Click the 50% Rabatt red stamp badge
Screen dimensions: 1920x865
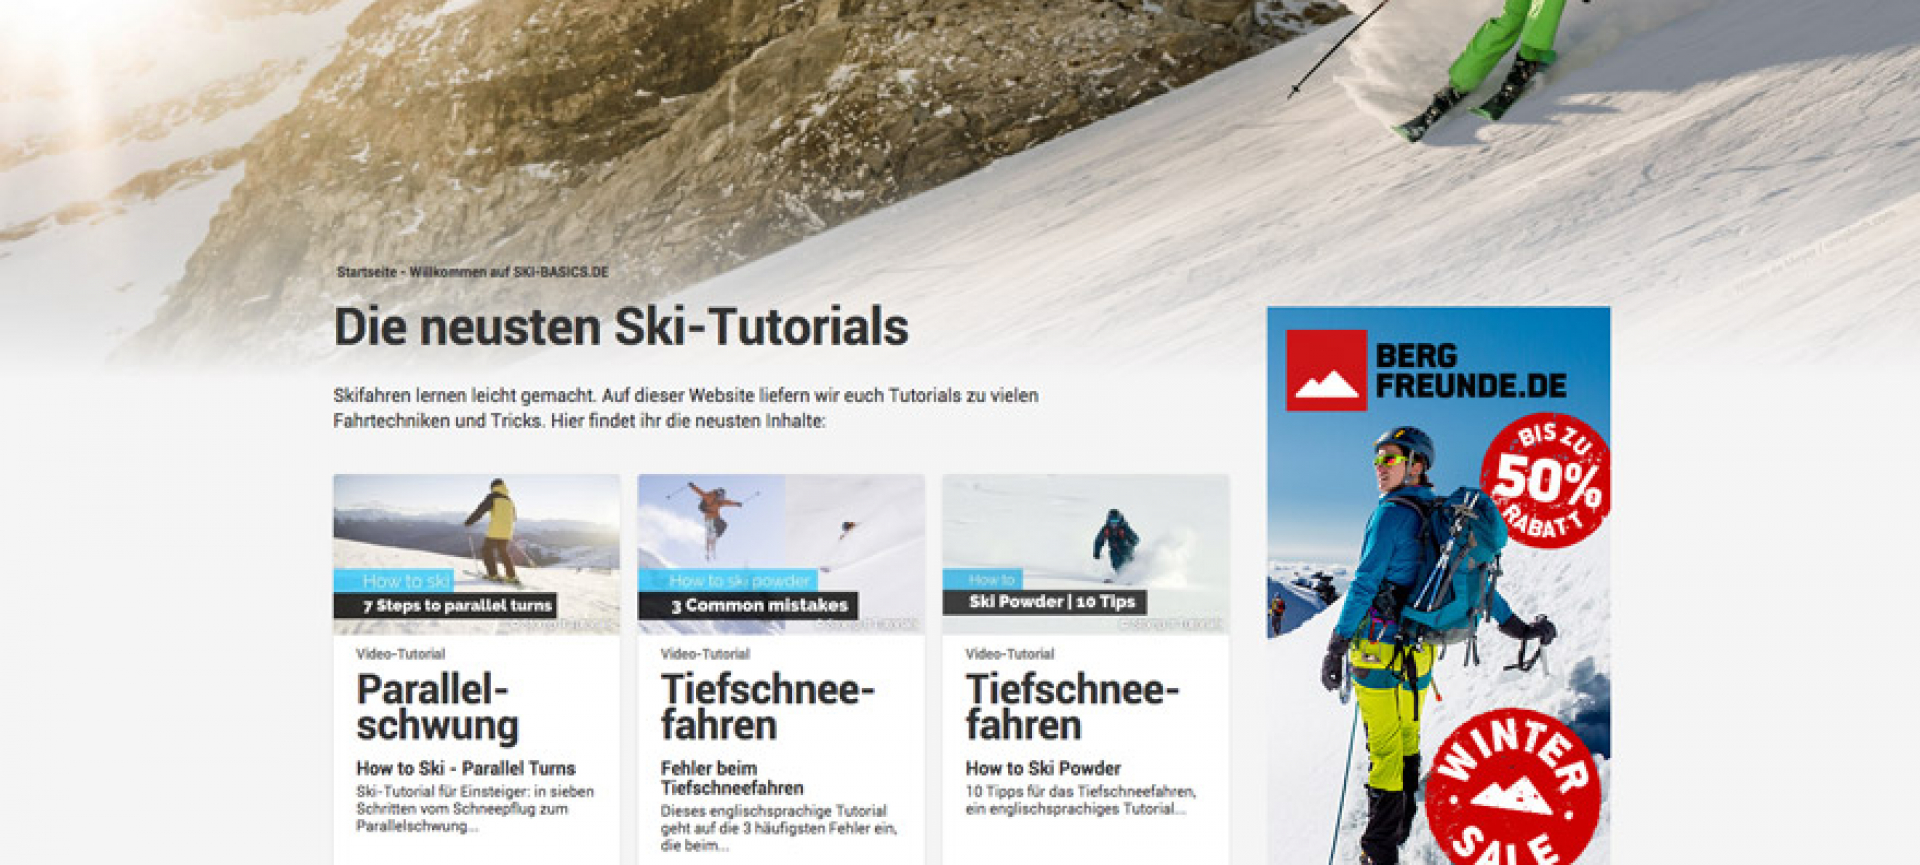[x=1546, y=481]
